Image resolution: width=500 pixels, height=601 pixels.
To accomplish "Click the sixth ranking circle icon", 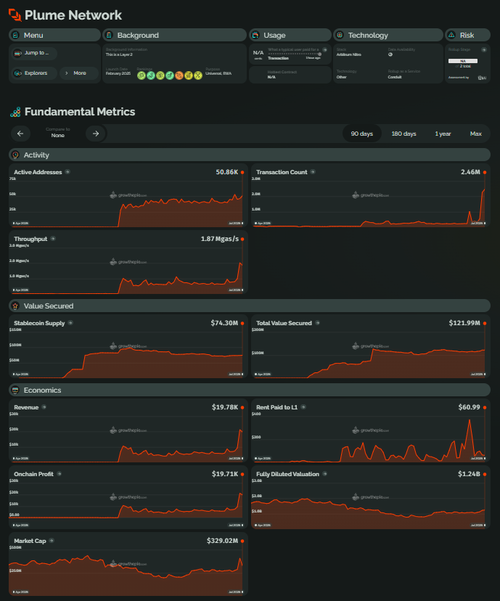I will (188, 76).
